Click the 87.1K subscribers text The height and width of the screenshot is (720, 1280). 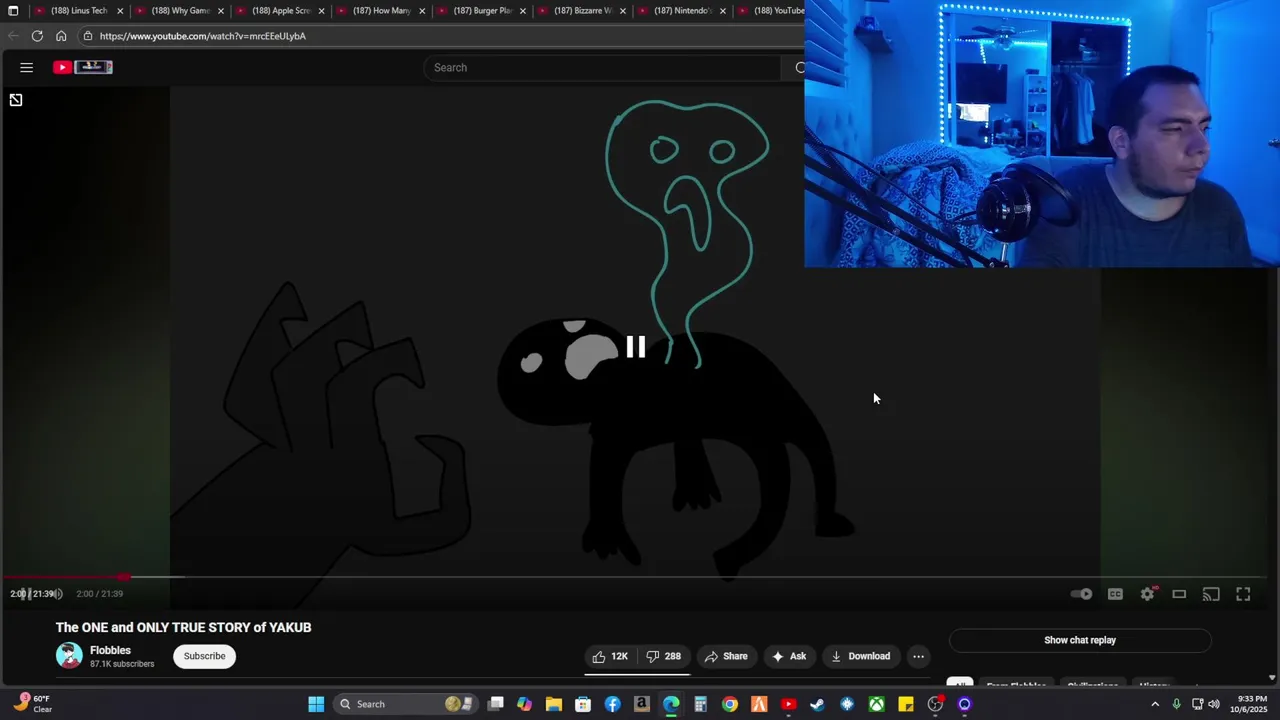point(122,664)
